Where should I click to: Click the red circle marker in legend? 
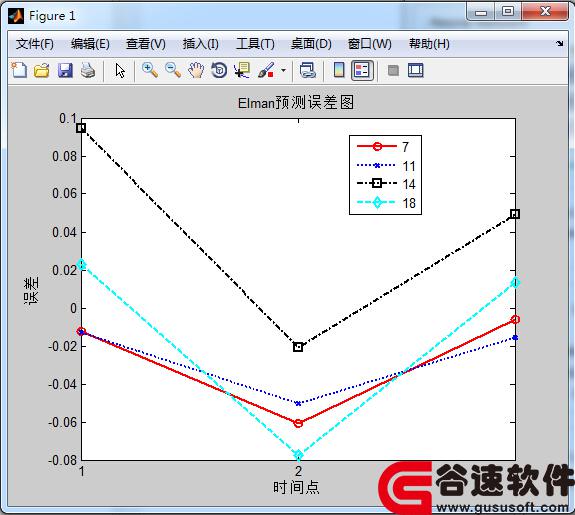[x=377, y=146]
